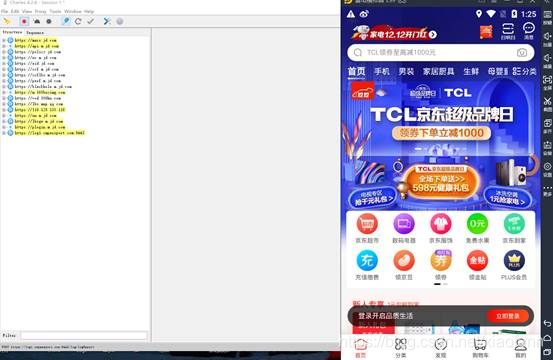Screen dimensions: 553x360
Task: Open the 分类 list beside category tabs
Action: tap(524, 72)
